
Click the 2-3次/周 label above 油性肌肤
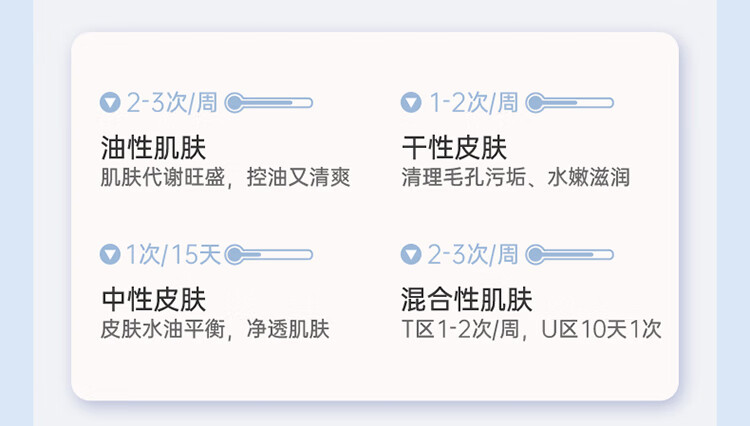tap(172, 103)
